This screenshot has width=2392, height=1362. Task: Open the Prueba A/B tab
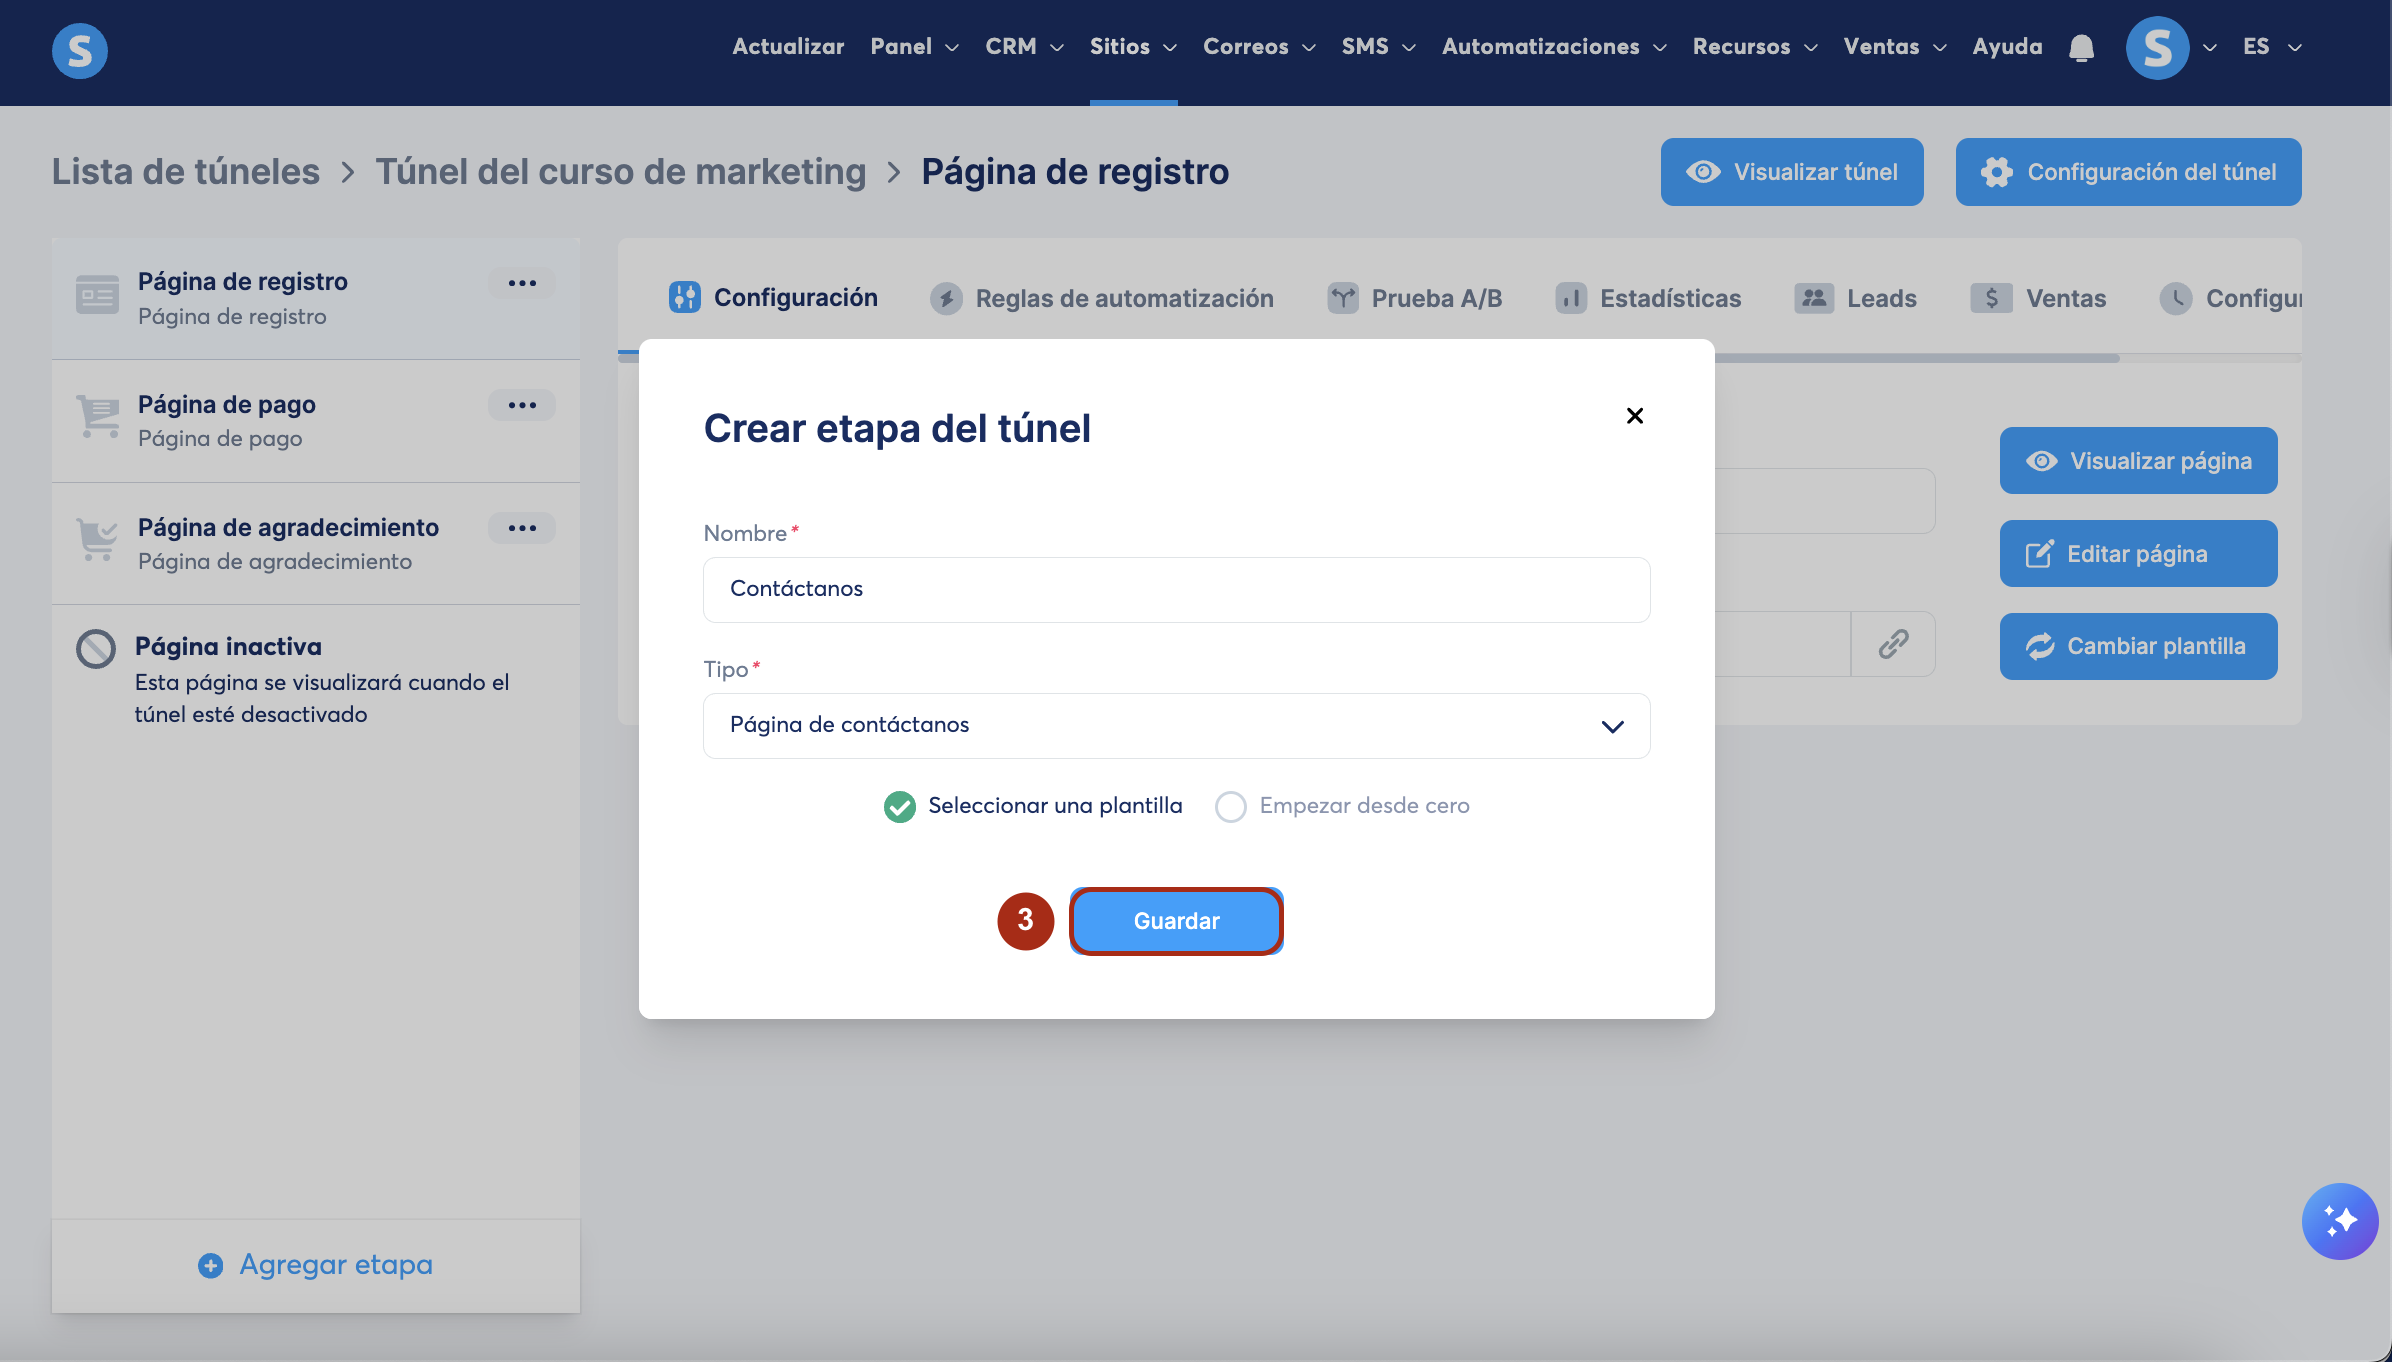(x=1415, y=298)
